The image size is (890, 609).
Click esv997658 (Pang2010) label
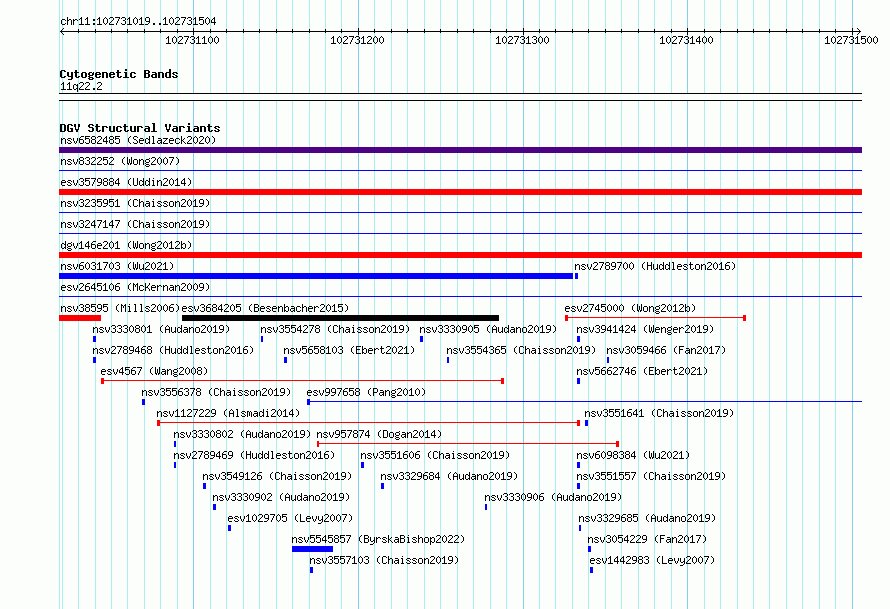pyautogui.click(x=366, y=392)
